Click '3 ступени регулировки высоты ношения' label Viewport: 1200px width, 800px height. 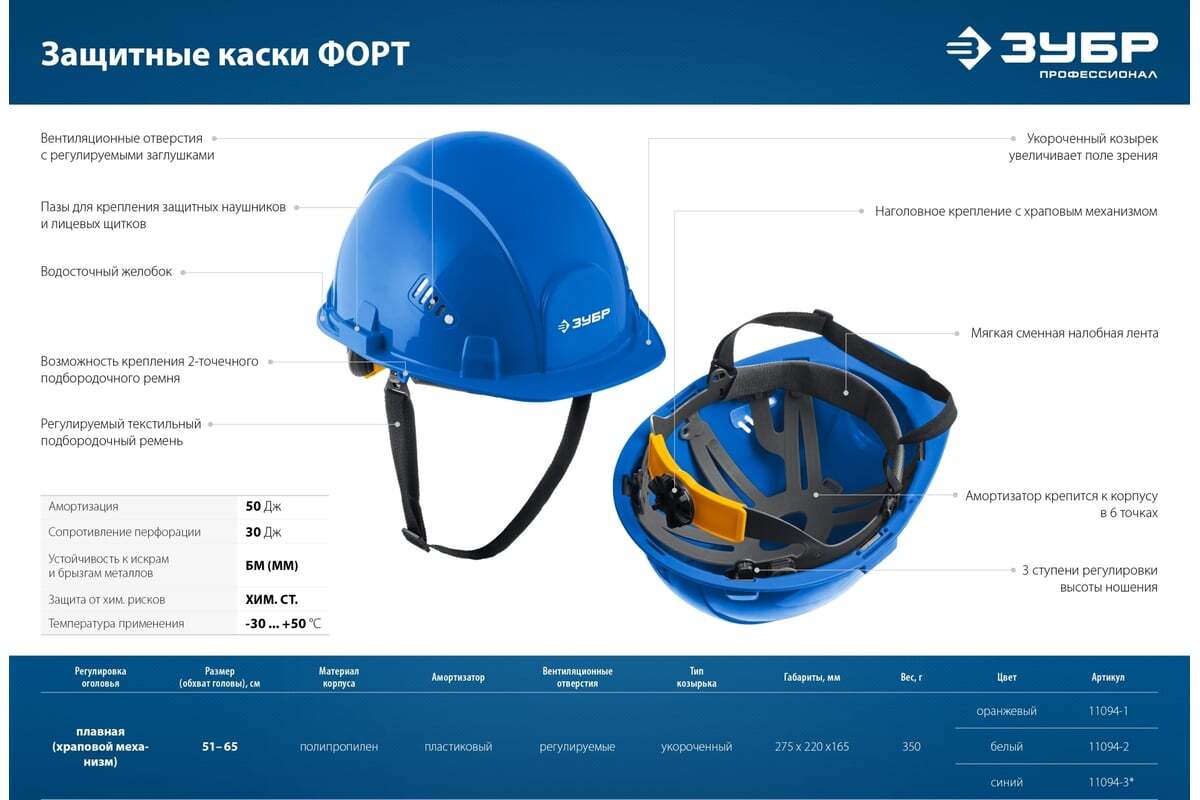[1089, 579]
